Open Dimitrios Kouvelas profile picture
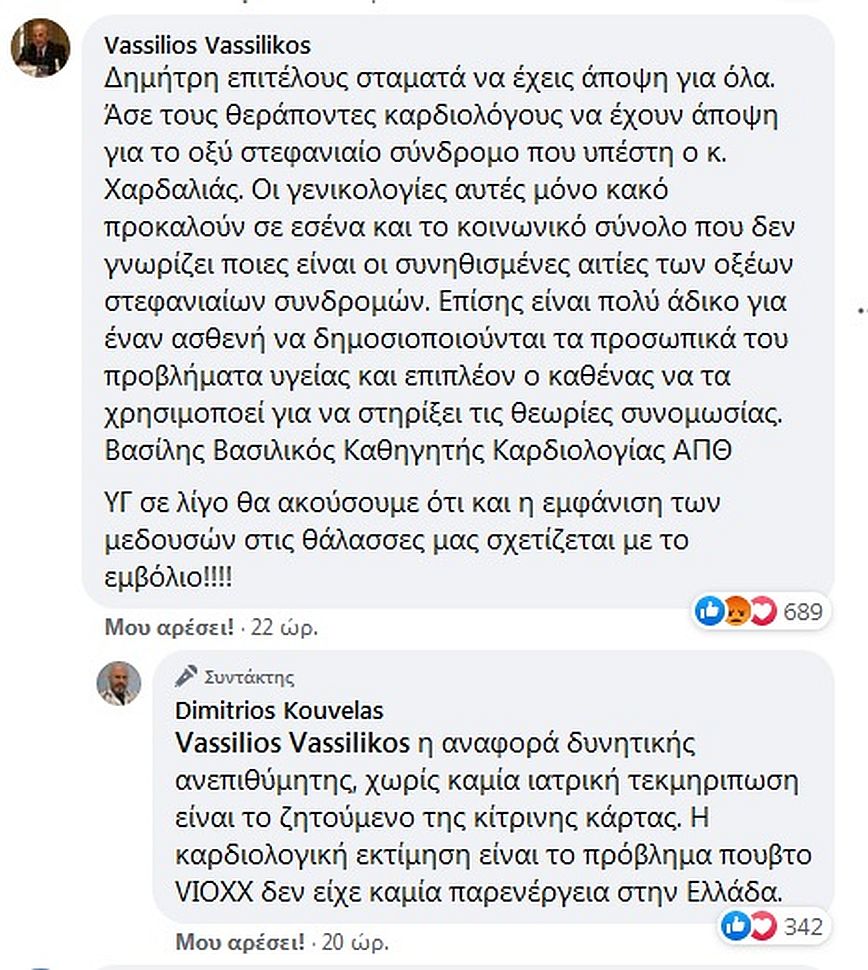 point(118,683)
